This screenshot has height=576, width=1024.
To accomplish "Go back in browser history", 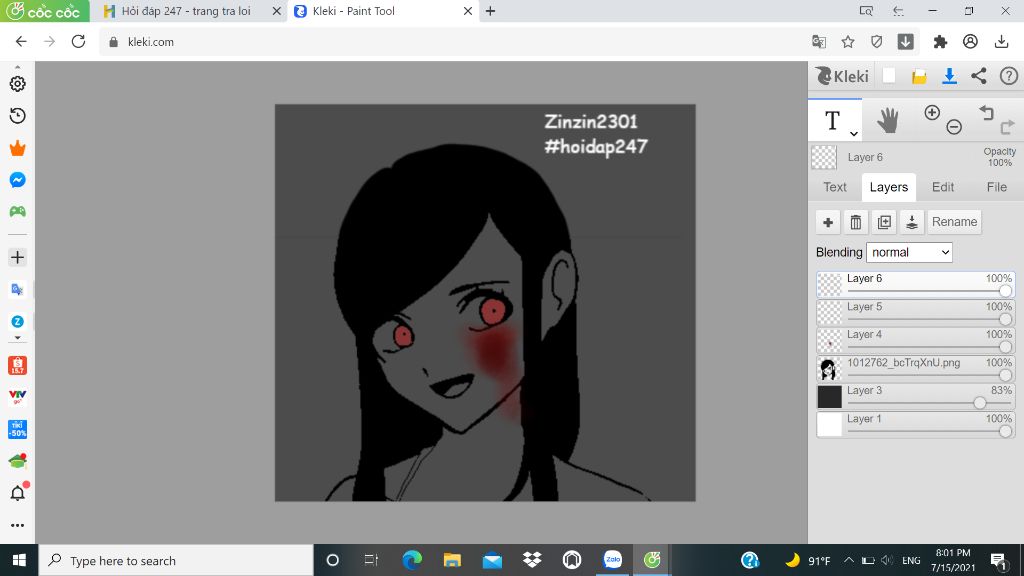I will tap(21, 42).
